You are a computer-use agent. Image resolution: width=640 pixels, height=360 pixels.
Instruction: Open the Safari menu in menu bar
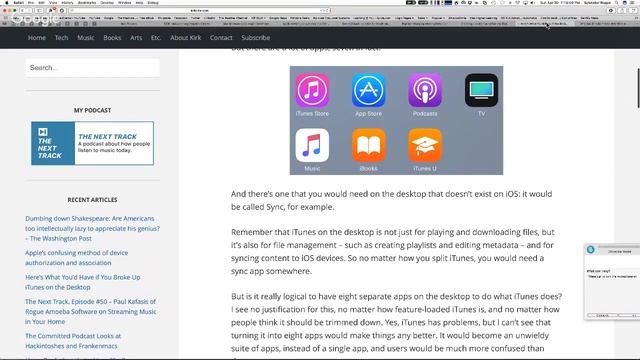click(19, 3)
